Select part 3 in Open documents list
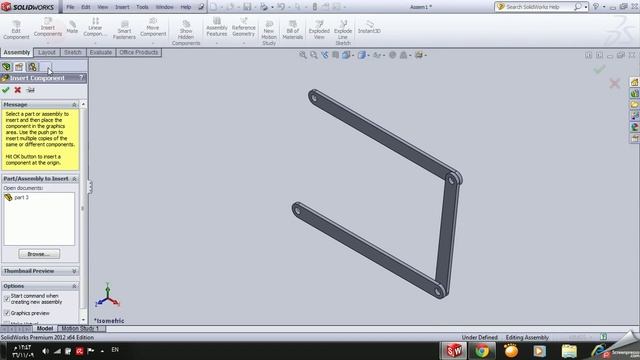 pyautogui.click(x=21, y=198)
